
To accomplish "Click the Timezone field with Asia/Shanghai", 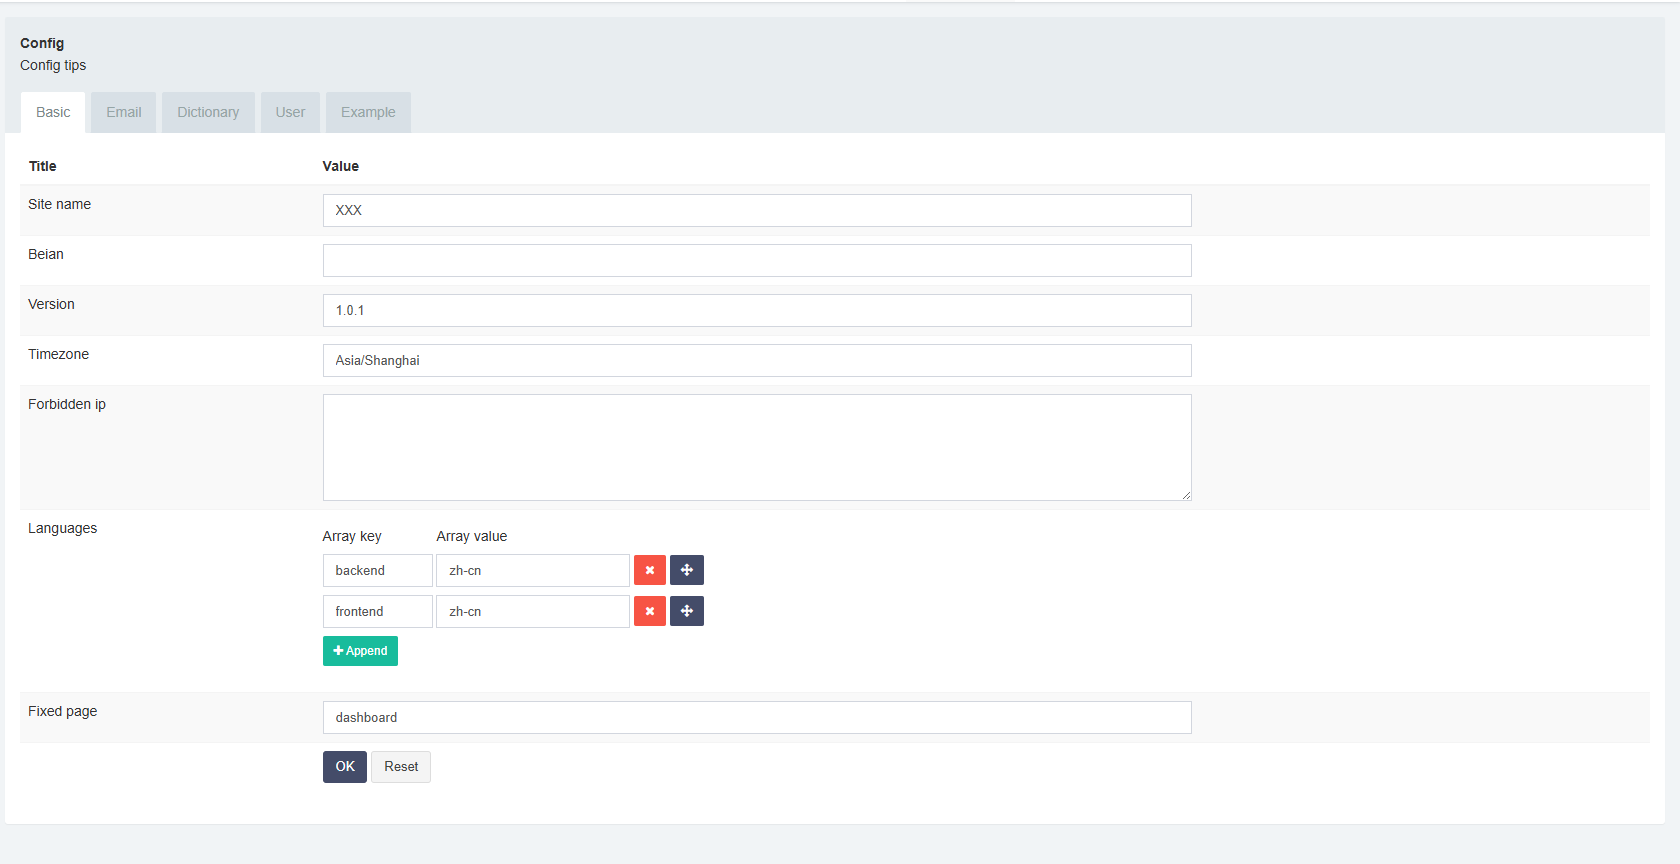I will pos(757,360).
